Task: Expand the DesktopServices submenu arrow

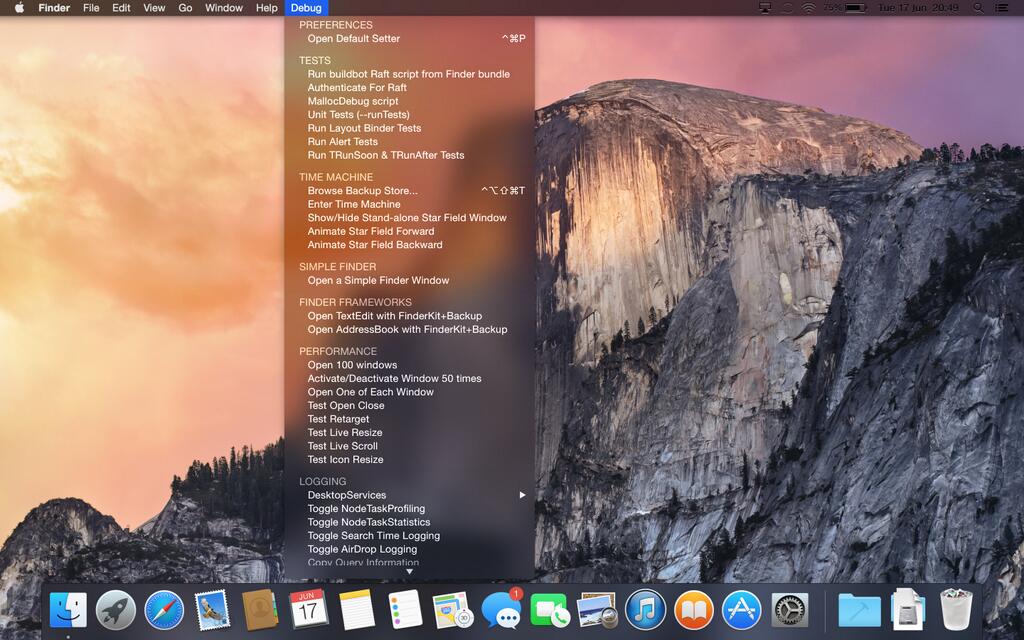Action: coord(522,495)
